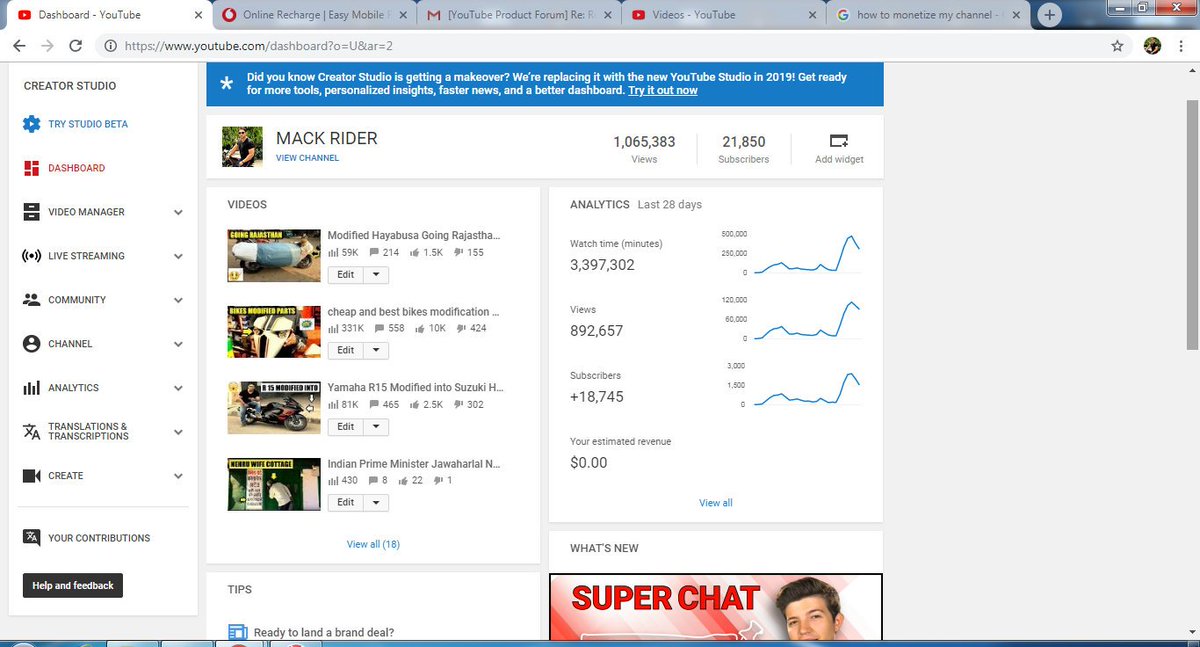This screenshot has height=647, width=1200.
Task: Click Edit button for Modified Hayabusa video
Action: click(x=345, y=274)
